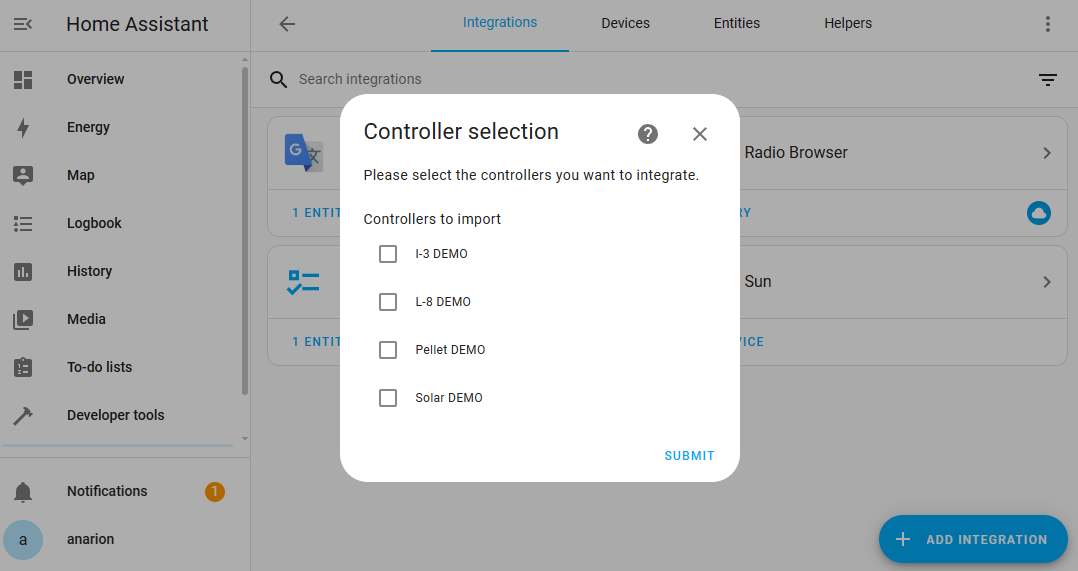Open the Energy lightning bolt item
Screen dimensions: 1078x571
[x=23, y=128]
